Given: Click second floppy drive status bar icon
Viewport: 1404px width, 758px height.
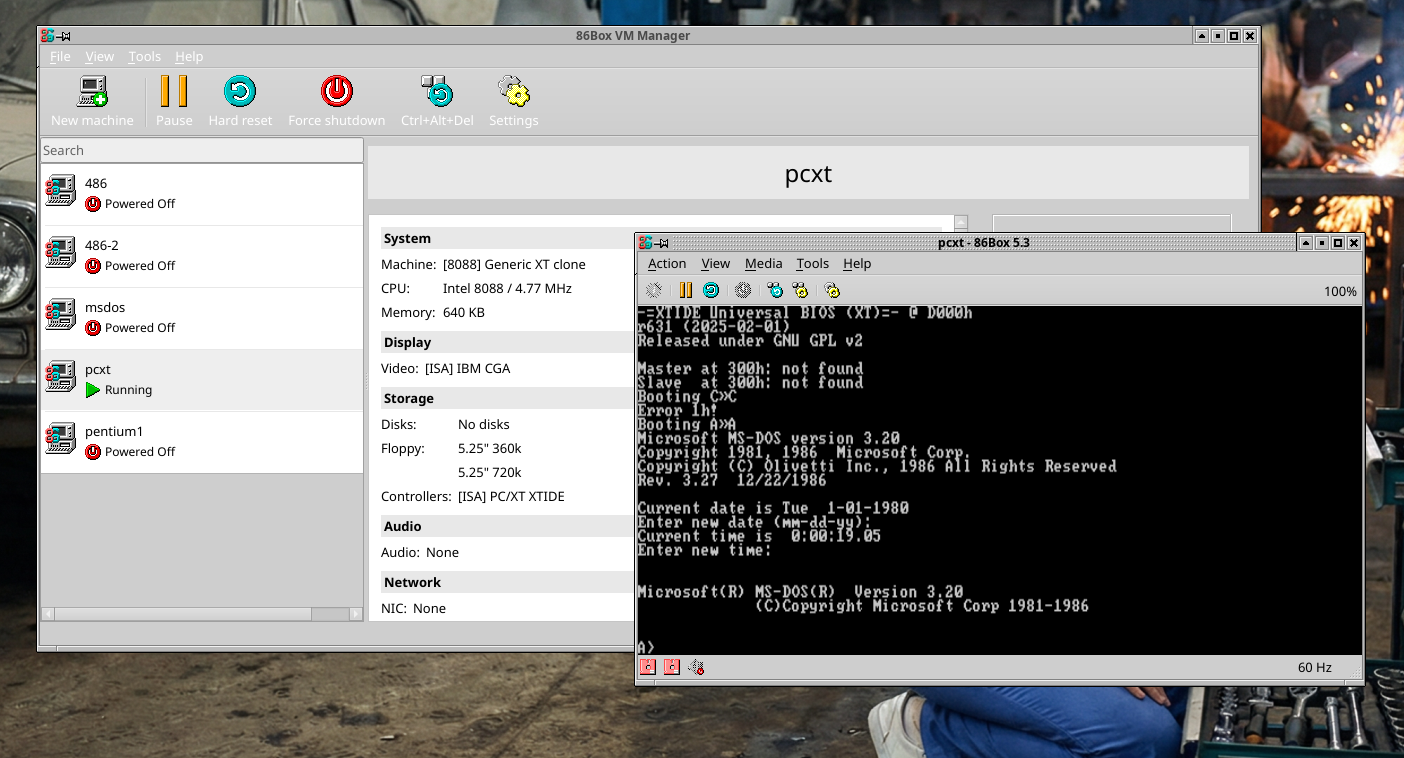Looking at the screenshot, I should pos(672,667).
